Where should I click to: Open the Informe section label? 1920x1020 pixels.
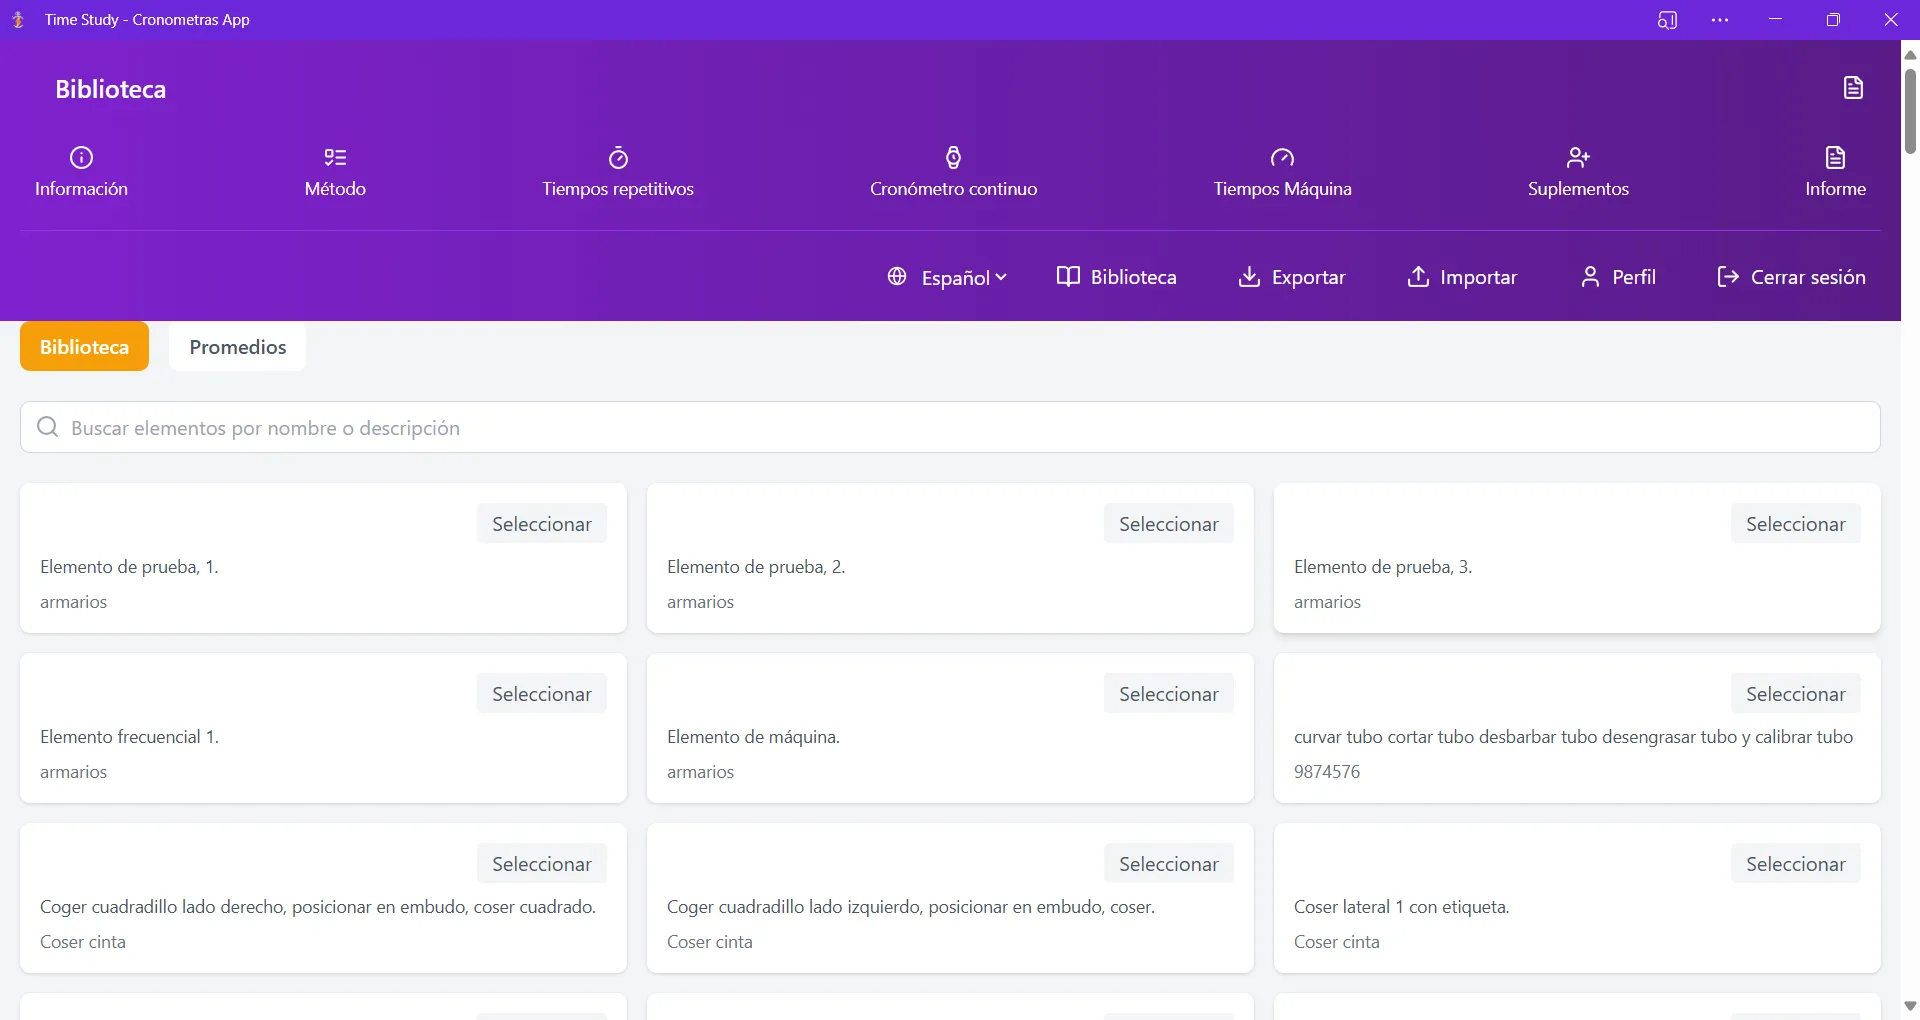tap(1835, 189)
